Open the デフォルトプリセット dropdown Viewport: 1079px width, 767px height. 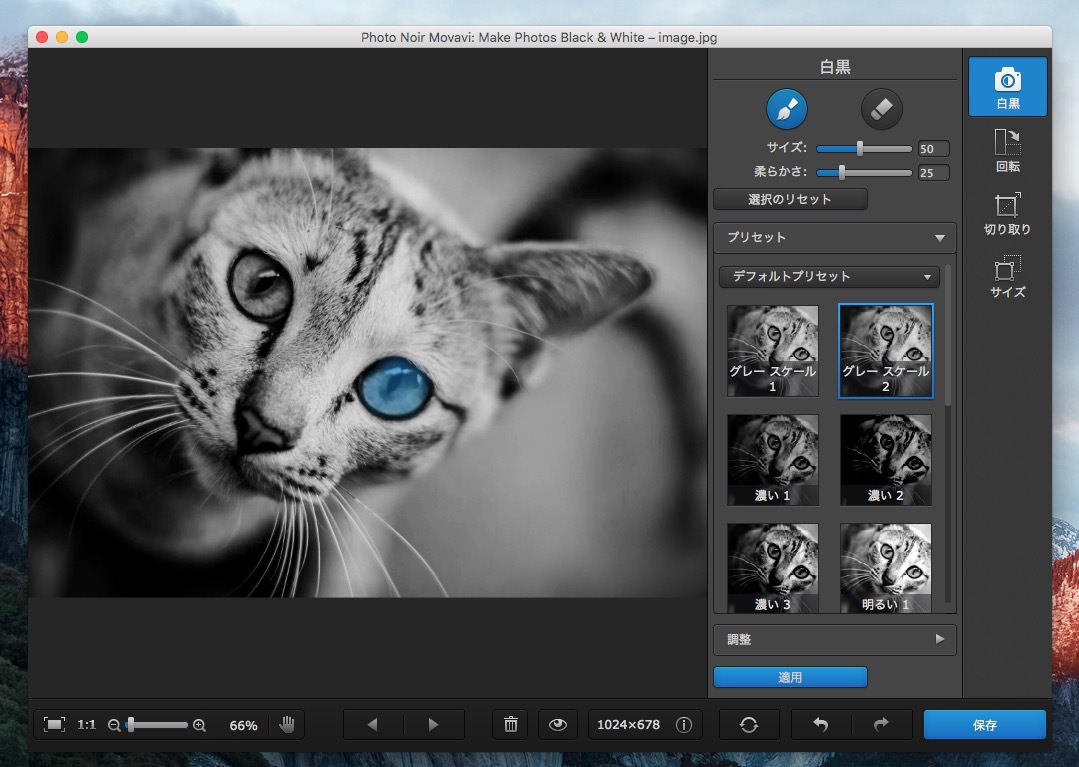[x=829, y=276]
